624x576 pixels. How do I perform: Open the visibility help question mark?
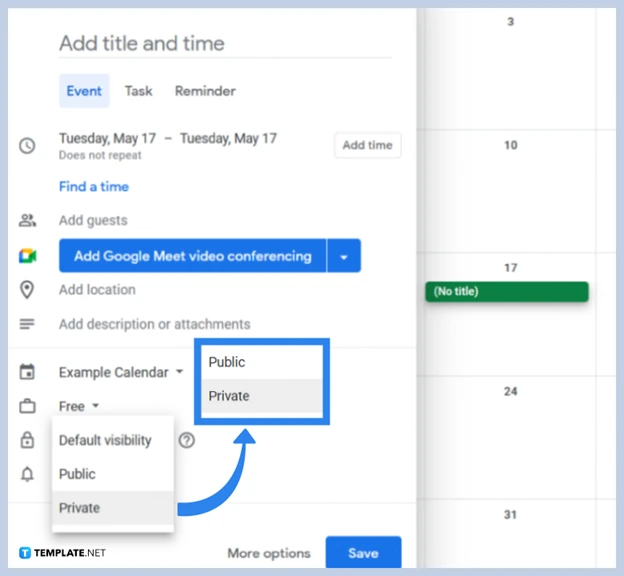(x=187, y=440)
